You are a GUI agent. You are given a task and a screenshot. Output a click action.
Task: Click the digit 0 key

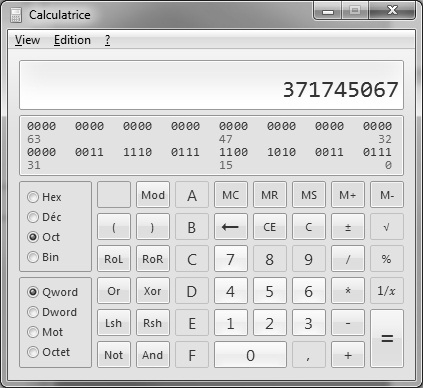coord(250,355)
